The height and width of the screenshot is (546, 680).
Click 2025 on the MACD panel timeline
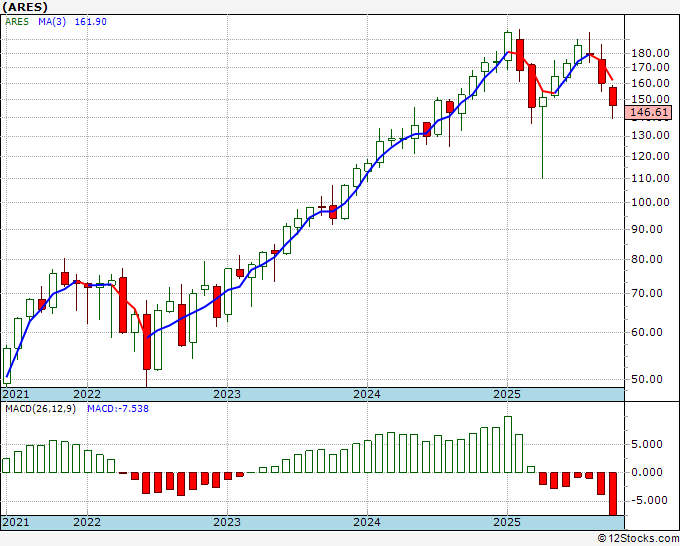pos(507,522)
